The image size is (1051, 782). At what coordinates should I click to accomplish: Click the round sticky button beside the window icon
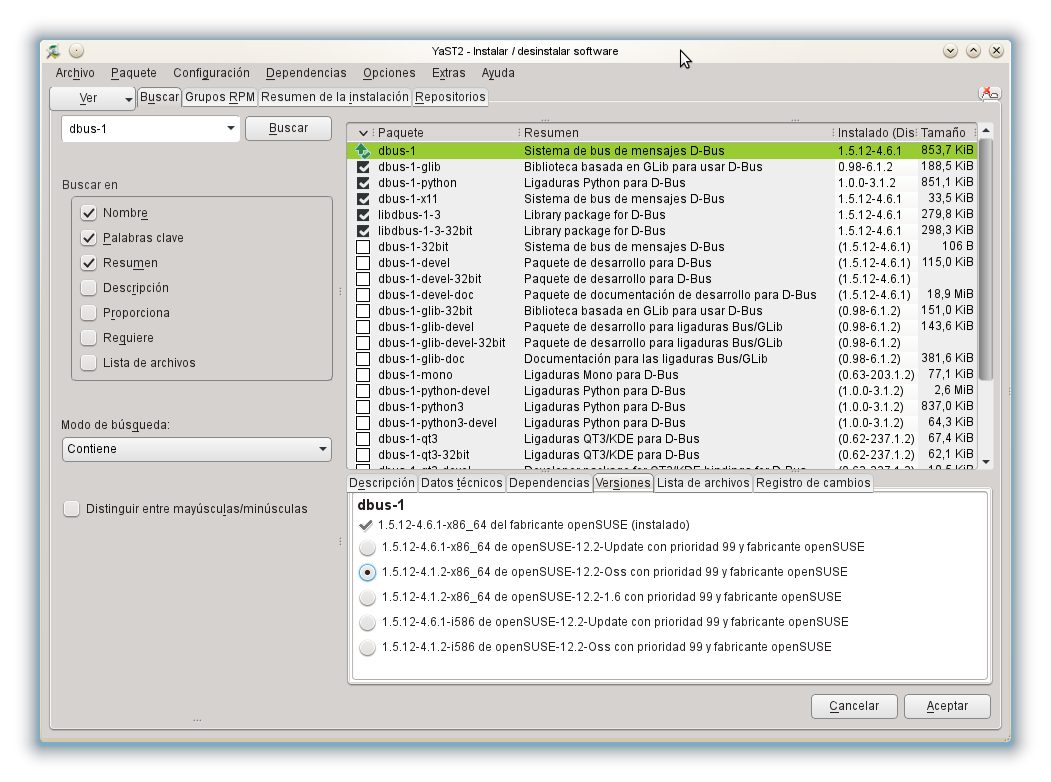[76, 51]
